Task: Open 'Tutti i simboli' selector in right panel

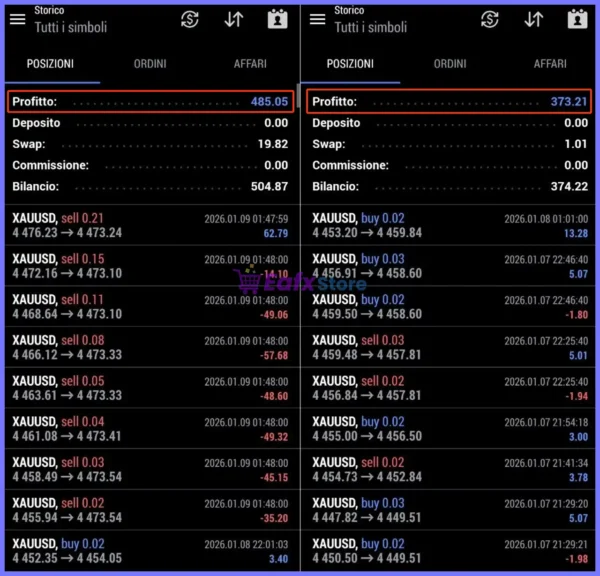Action: click(371, 27)
